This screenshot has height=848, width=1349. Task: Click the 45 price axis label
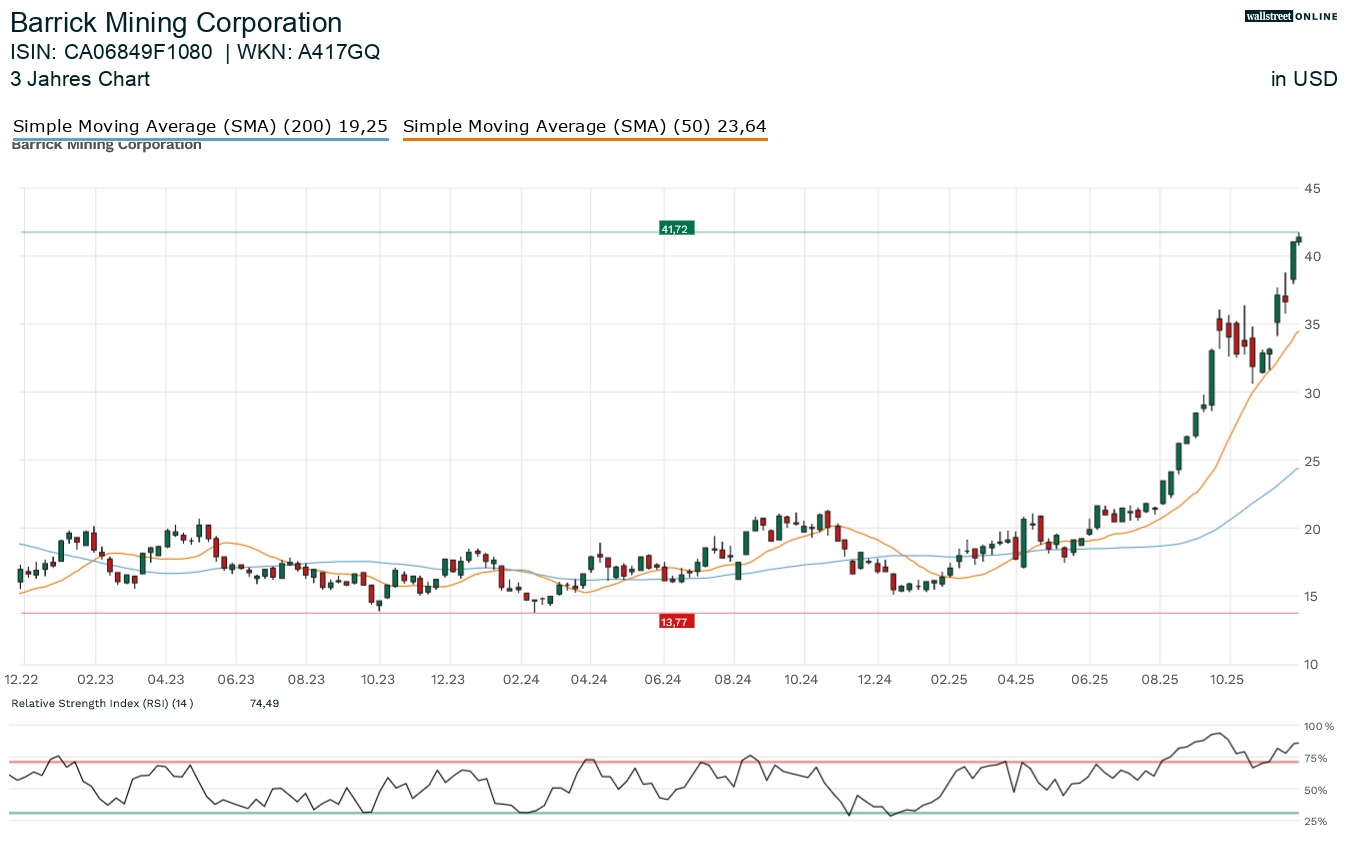point(1311,188)
